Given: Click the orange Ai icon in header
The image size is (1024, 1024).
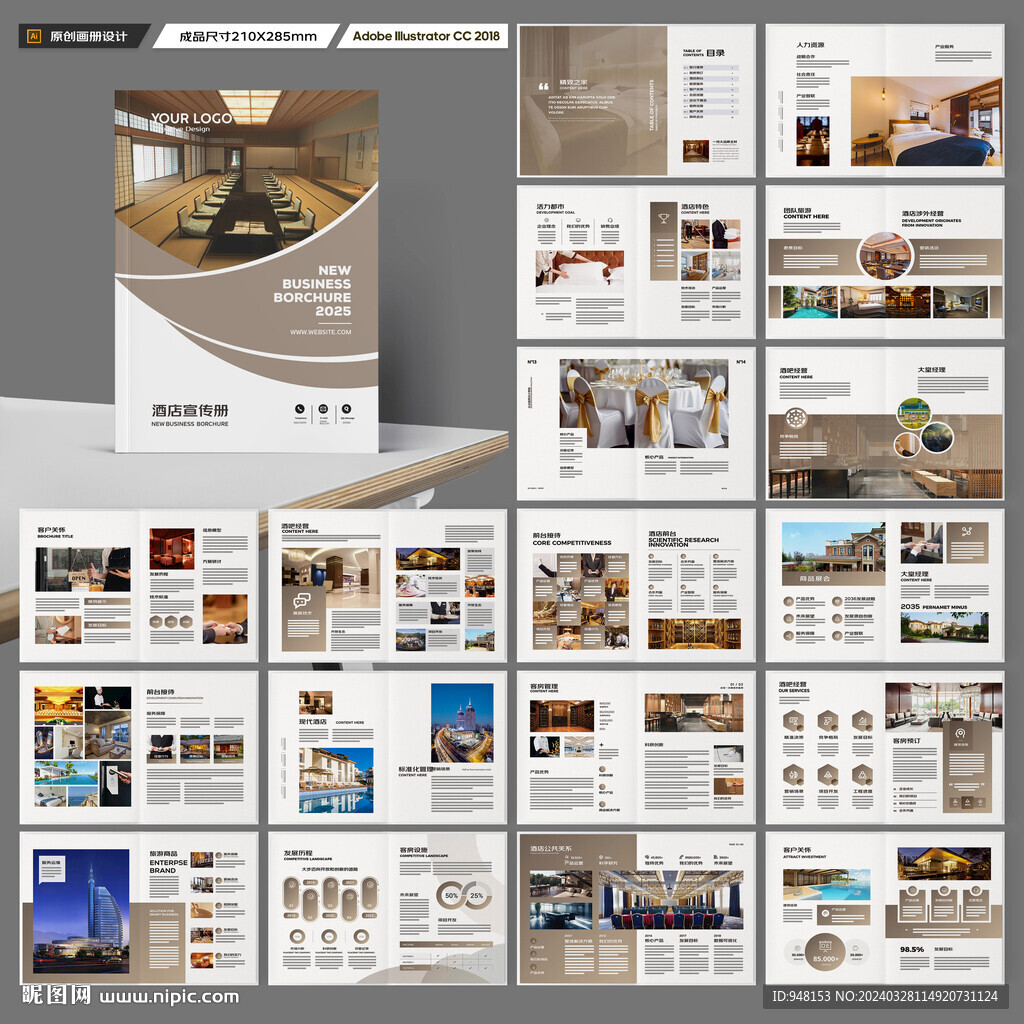Looking at the screenshot, I should pyautogui.click(x=34, y=37).
